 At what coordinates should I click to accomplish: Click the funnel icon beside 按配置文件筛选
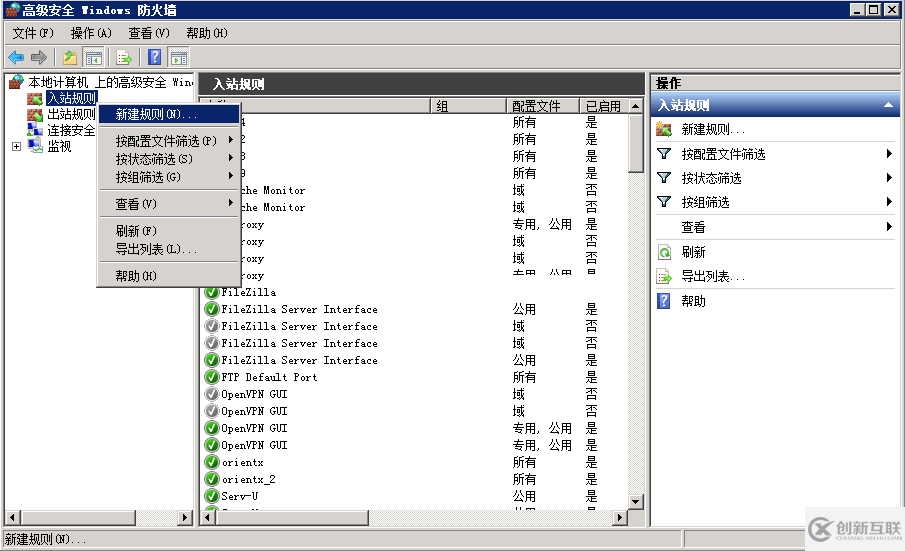(664, 153)
